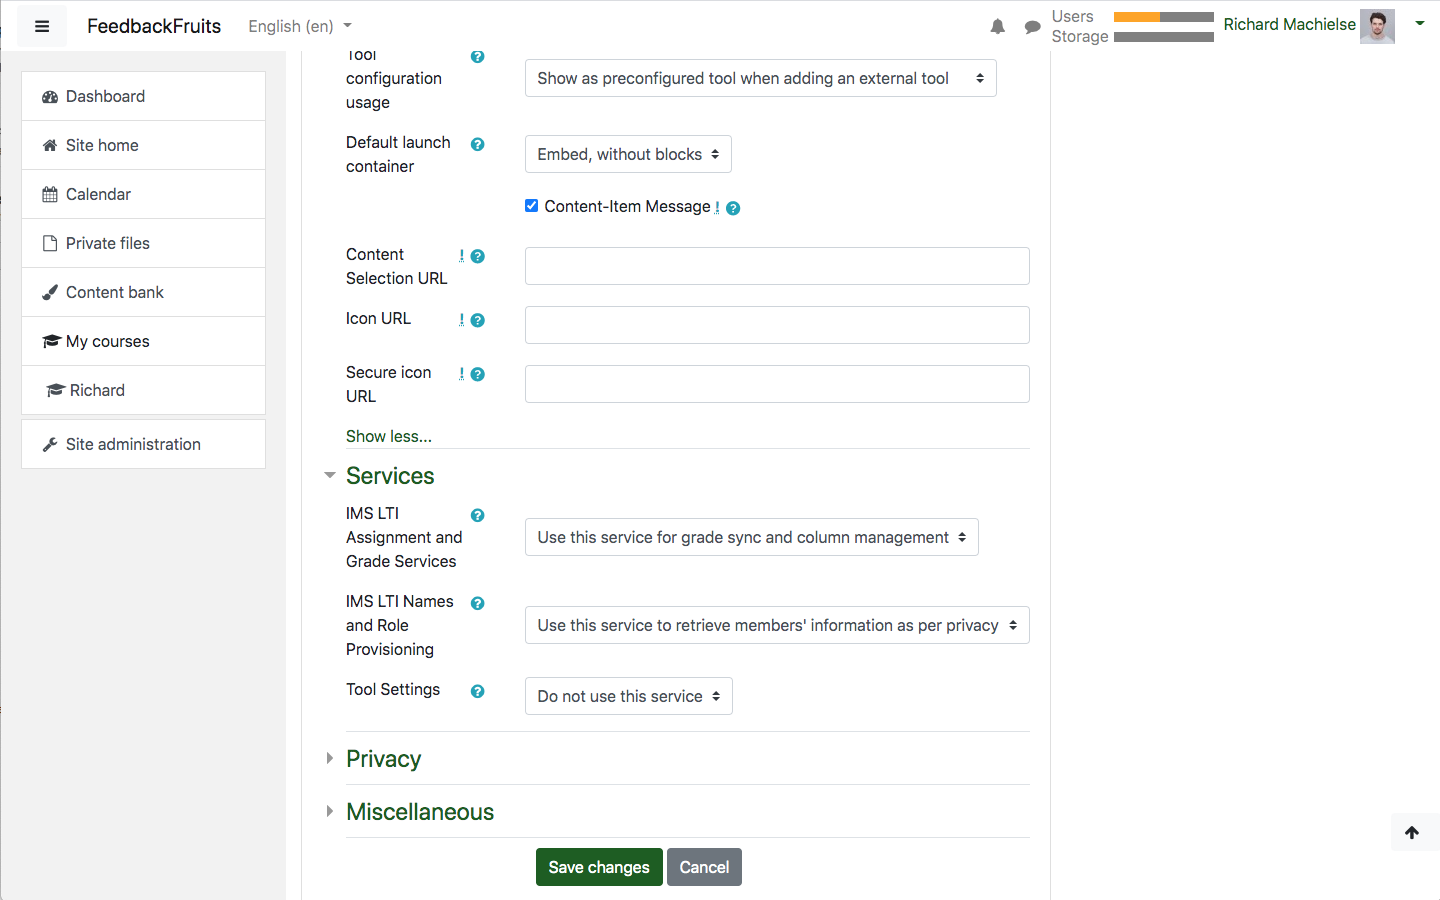Open help for Secure icon URL
Image resolution: width=1440 pixels, height=900 pixels.
click(477, 374)
